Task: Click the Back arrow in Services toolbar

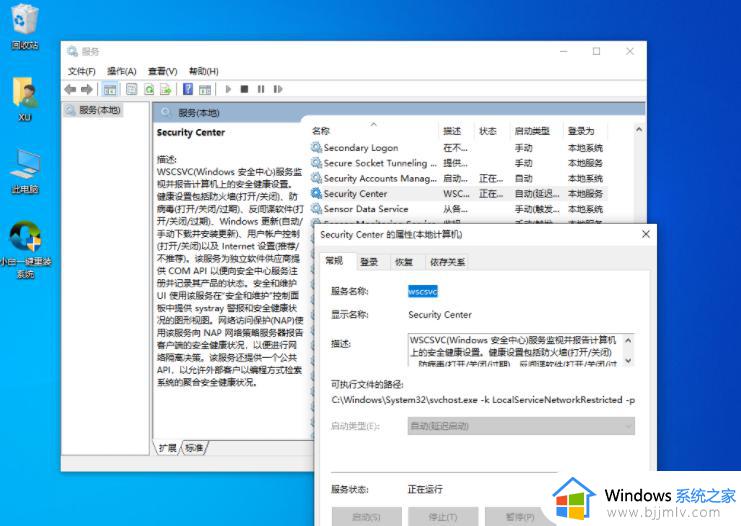Action: coord(70,89)
